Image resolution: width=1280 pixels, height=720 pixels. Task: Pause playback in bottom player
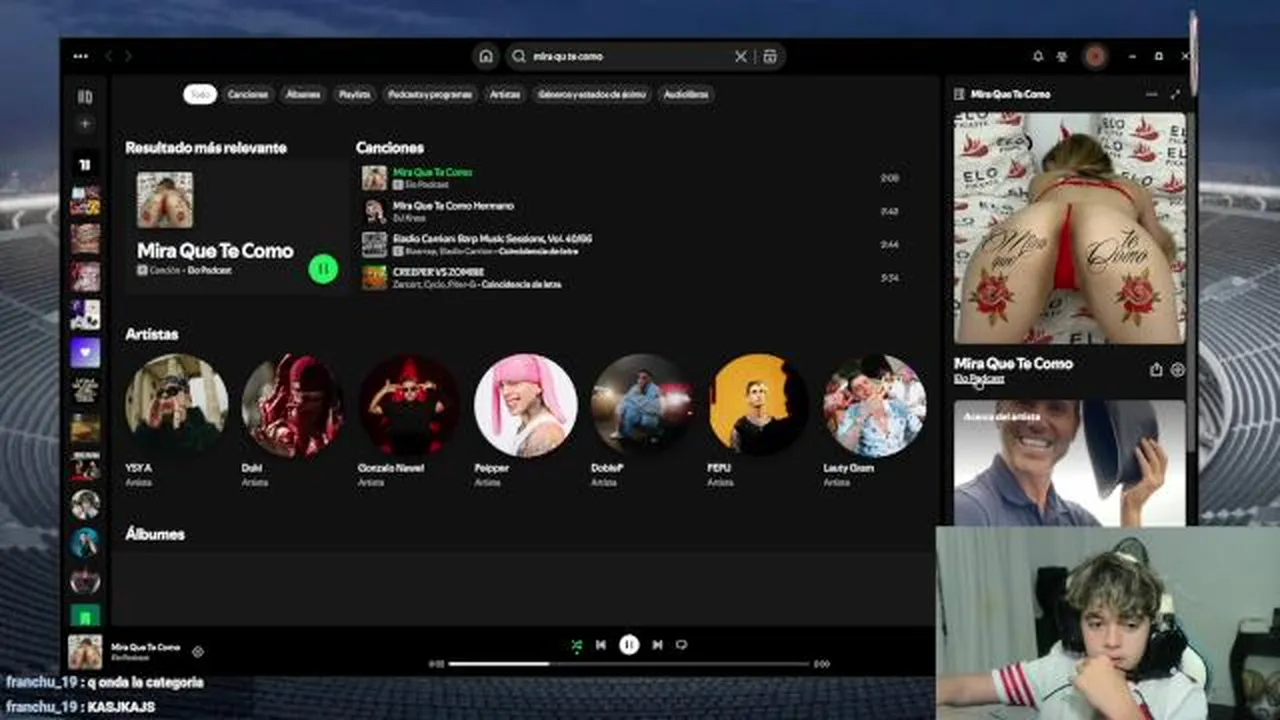(629, 645)
